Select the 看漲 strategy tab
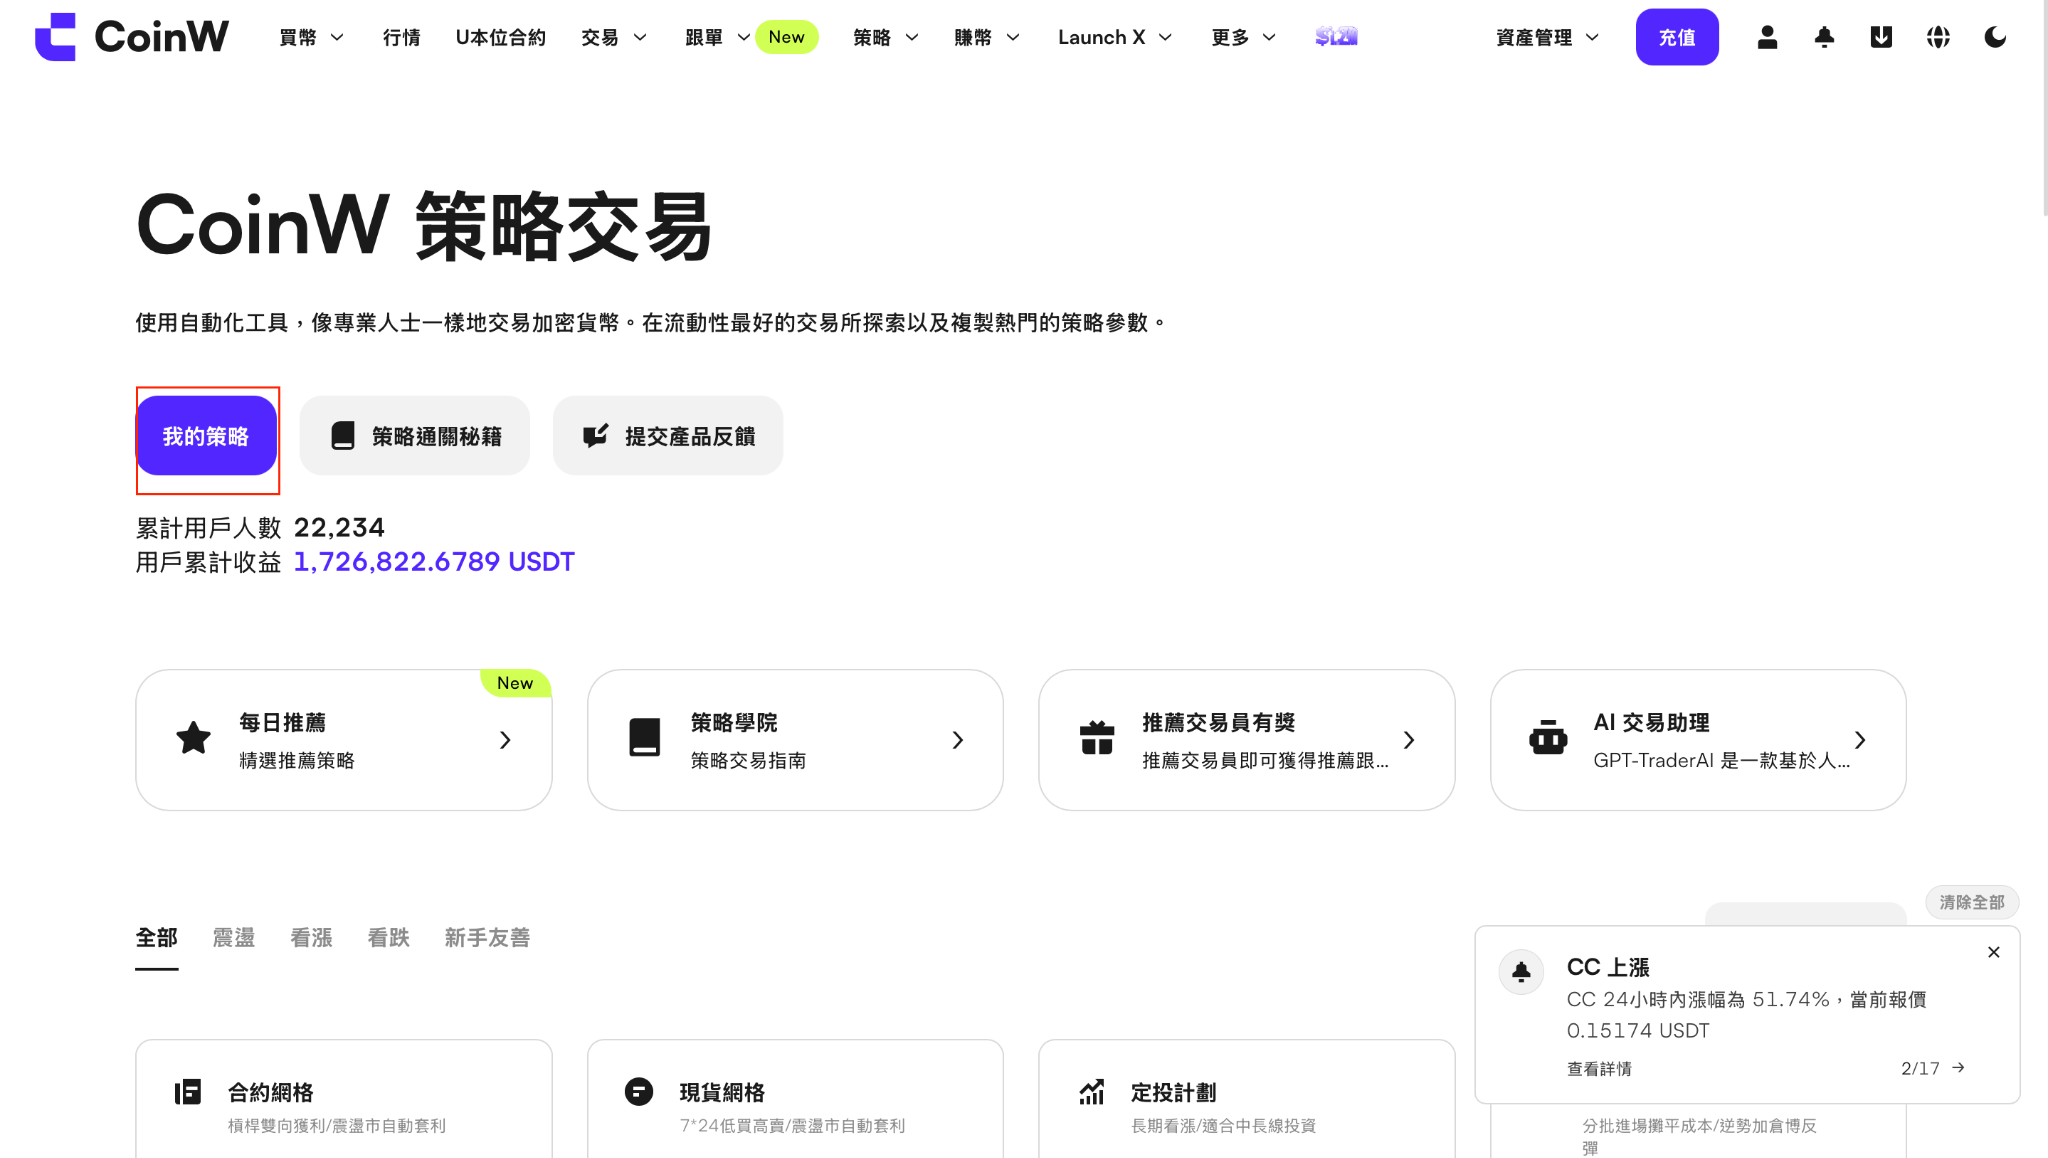Image resolution: width=2048 pixels, height=1158 pixels. click(x=311, y=938)
